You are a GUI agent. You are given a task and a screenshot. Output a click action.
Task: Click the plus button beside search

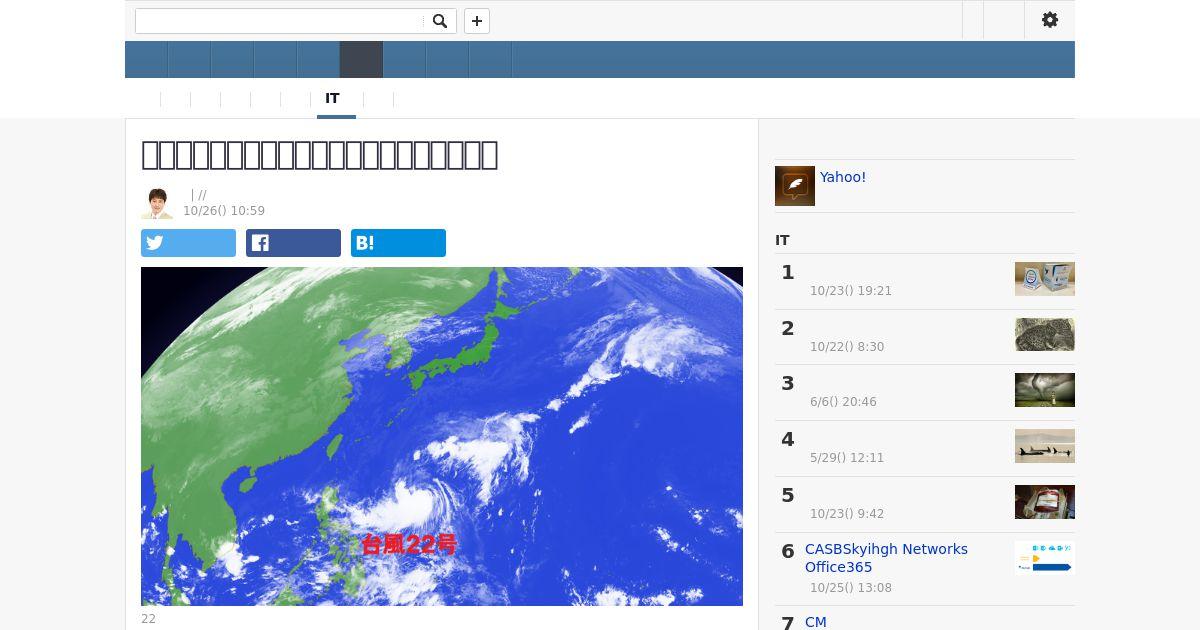(x=477, y=21)
